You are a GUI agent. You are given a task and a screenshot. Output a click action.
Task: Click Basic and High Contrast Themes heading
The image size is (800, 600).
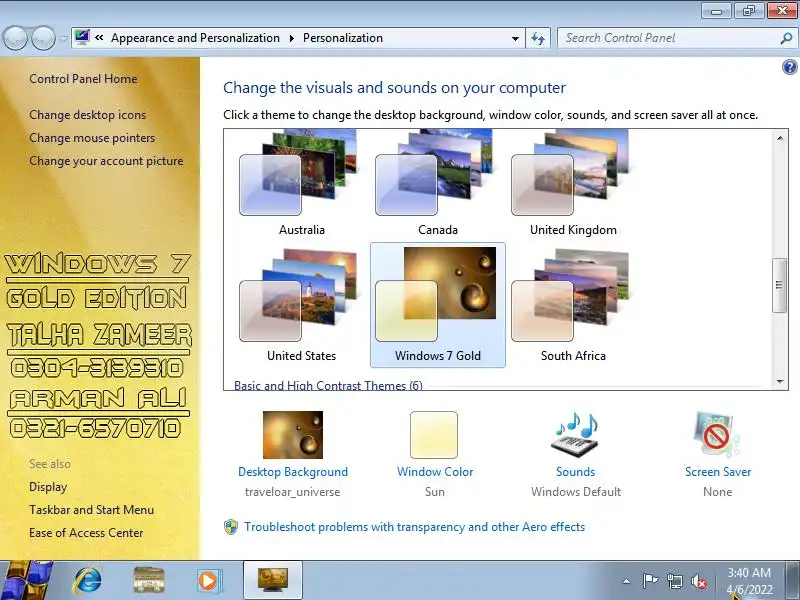pos(328,385)
